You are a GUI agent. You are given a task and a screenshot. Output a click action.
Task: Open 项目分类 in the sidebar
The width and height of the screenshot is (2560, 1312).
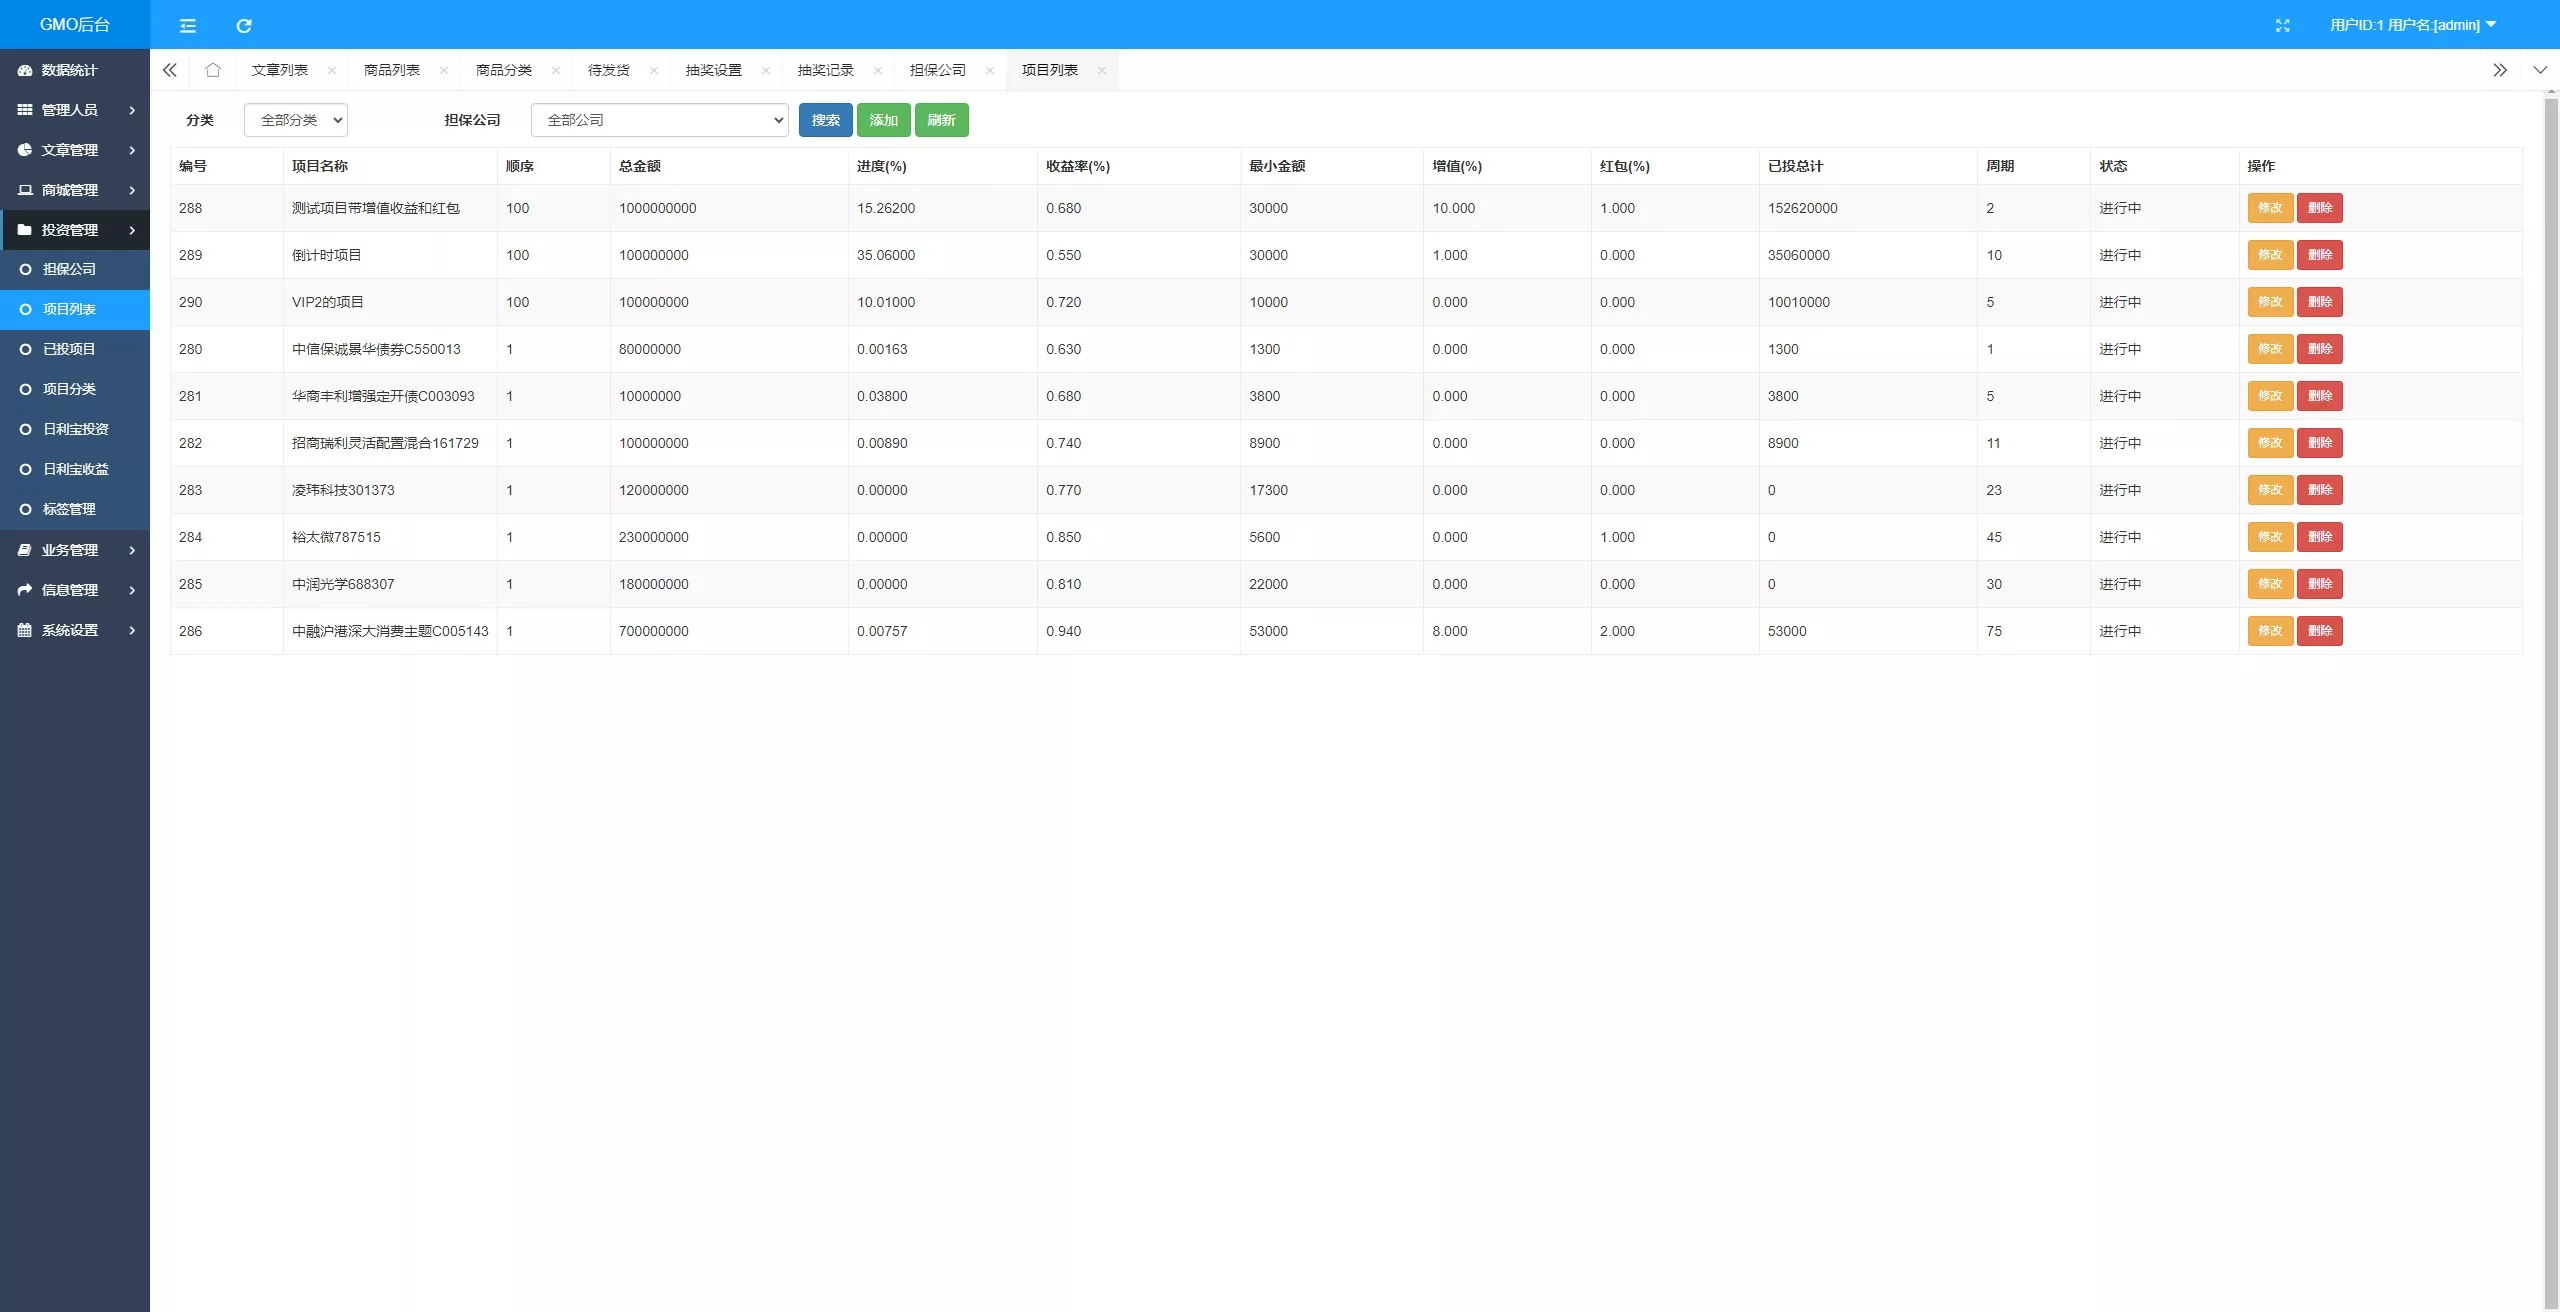coord(75,389)
